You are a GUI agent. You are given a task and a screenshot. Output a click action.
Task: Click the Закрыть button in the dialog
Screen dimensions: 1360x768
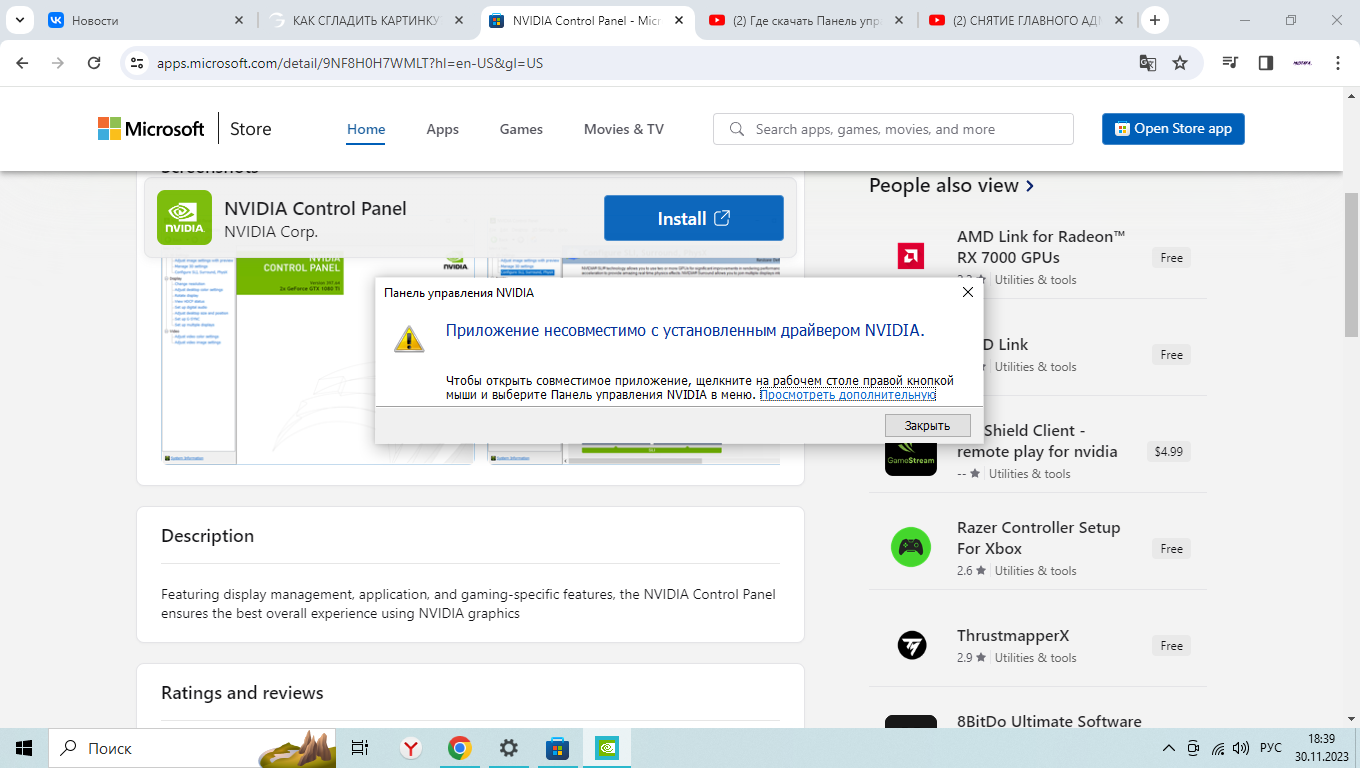927,425
